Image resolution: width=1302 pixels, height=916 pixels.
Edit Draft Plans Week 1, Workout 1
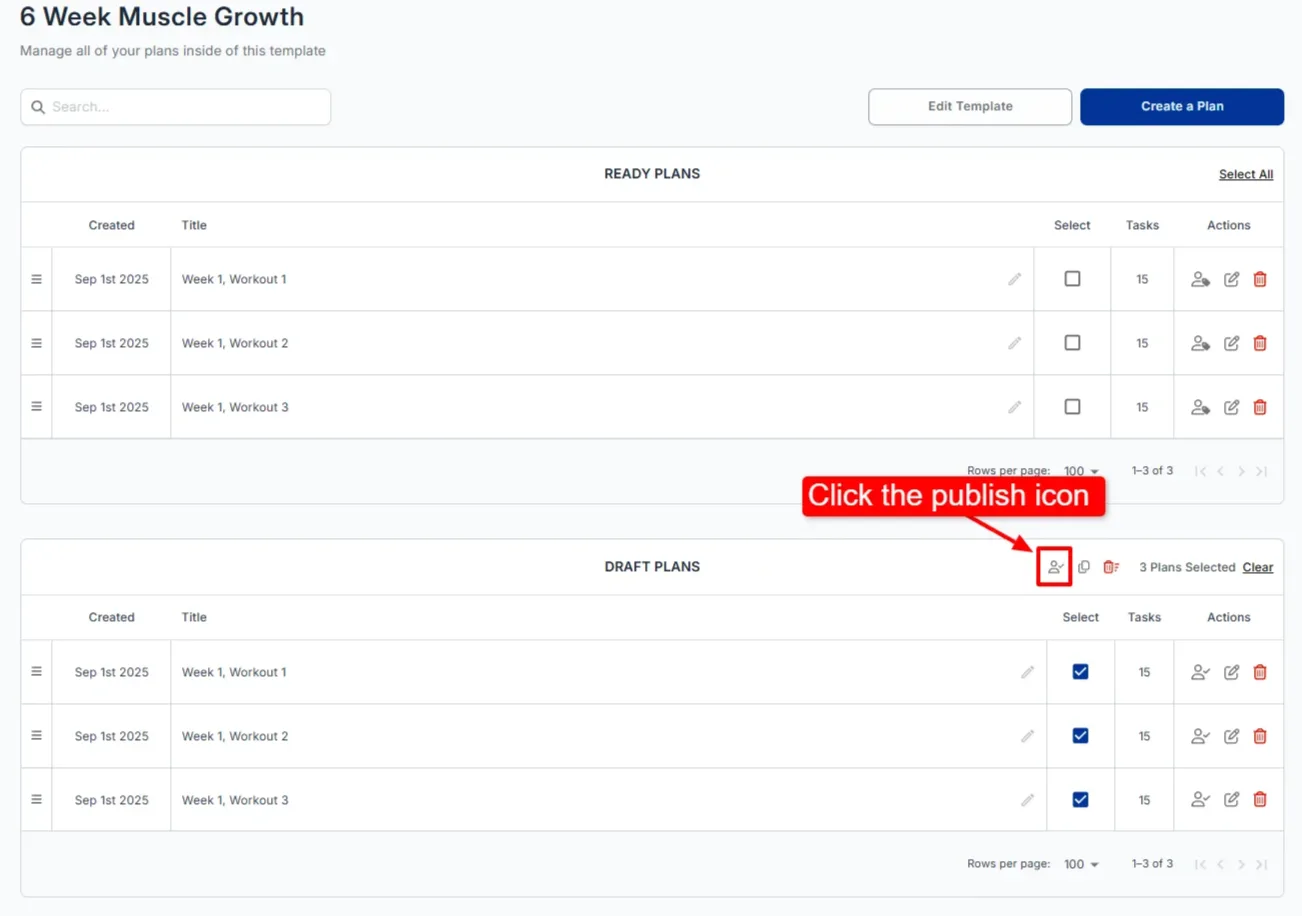pyautogui.click(x=1232, y=672)
